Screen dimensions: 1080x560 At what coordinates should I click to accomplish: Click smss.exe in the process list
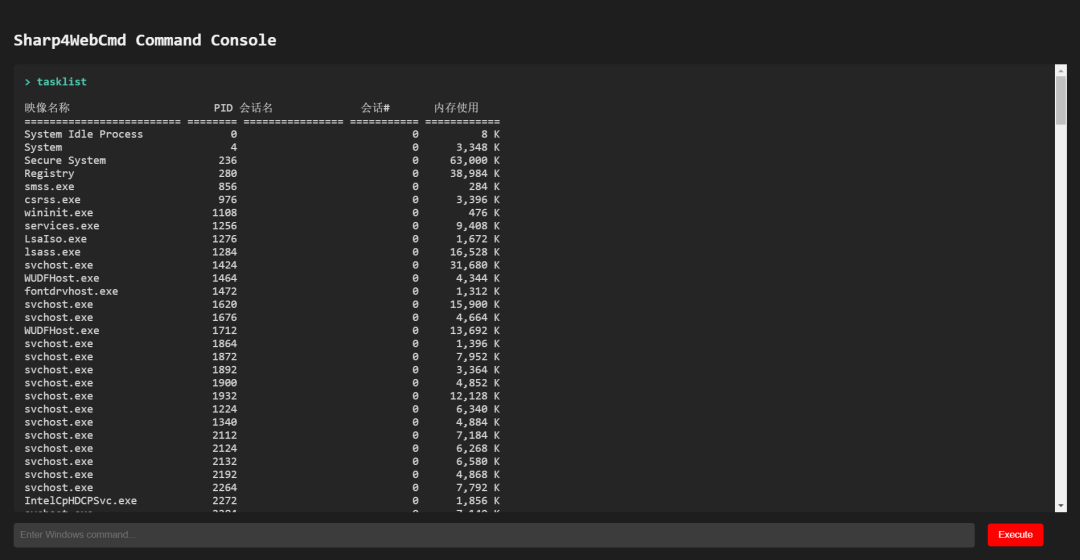pos(49,187)
